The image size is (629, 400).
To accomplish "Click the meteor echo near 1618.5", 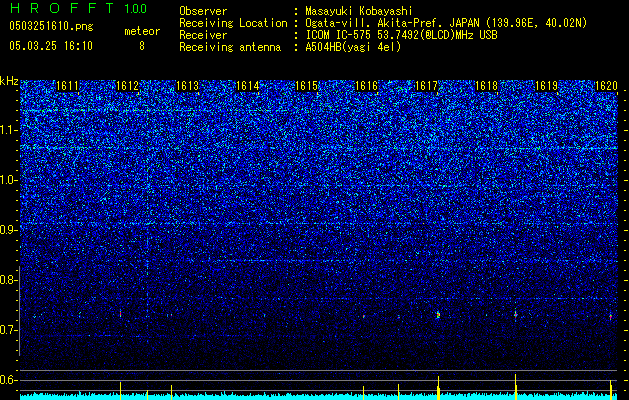I will (515, 315).
